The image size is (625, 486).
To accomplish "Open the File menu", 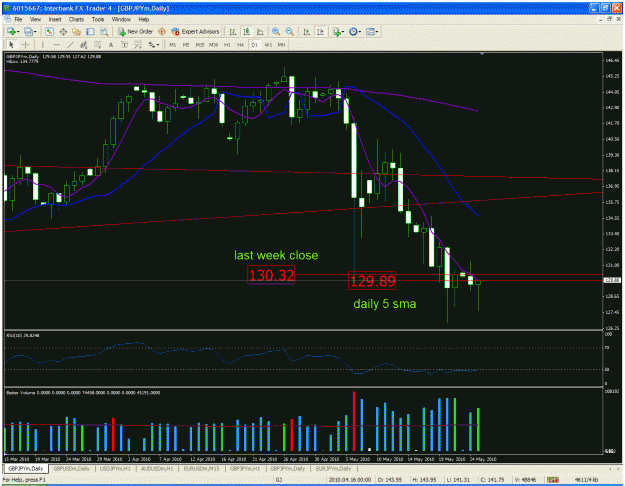I will (18, 19).
